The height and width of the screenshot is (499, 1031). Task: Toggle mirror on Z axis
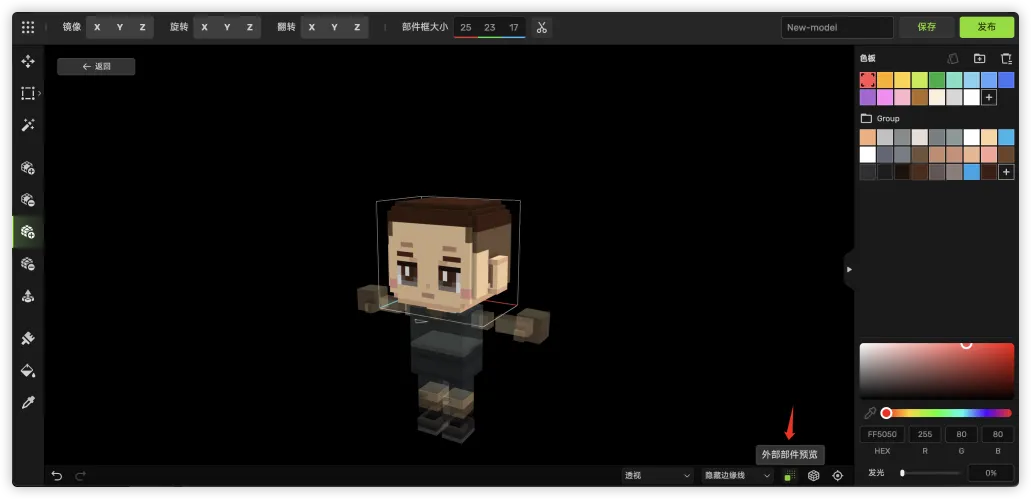pyautogui.click(x=142, y=27)
